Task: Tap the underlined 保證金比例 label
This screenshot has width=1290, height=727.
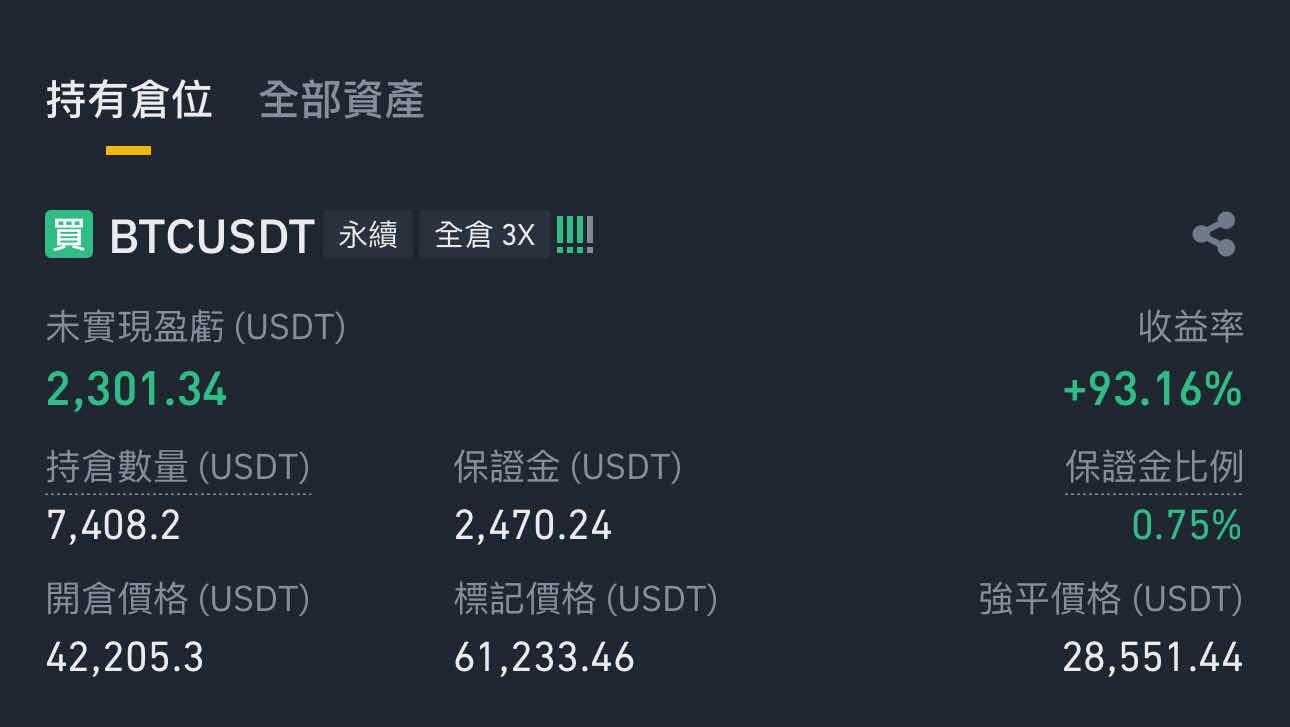Action: tap(1153, 467)
